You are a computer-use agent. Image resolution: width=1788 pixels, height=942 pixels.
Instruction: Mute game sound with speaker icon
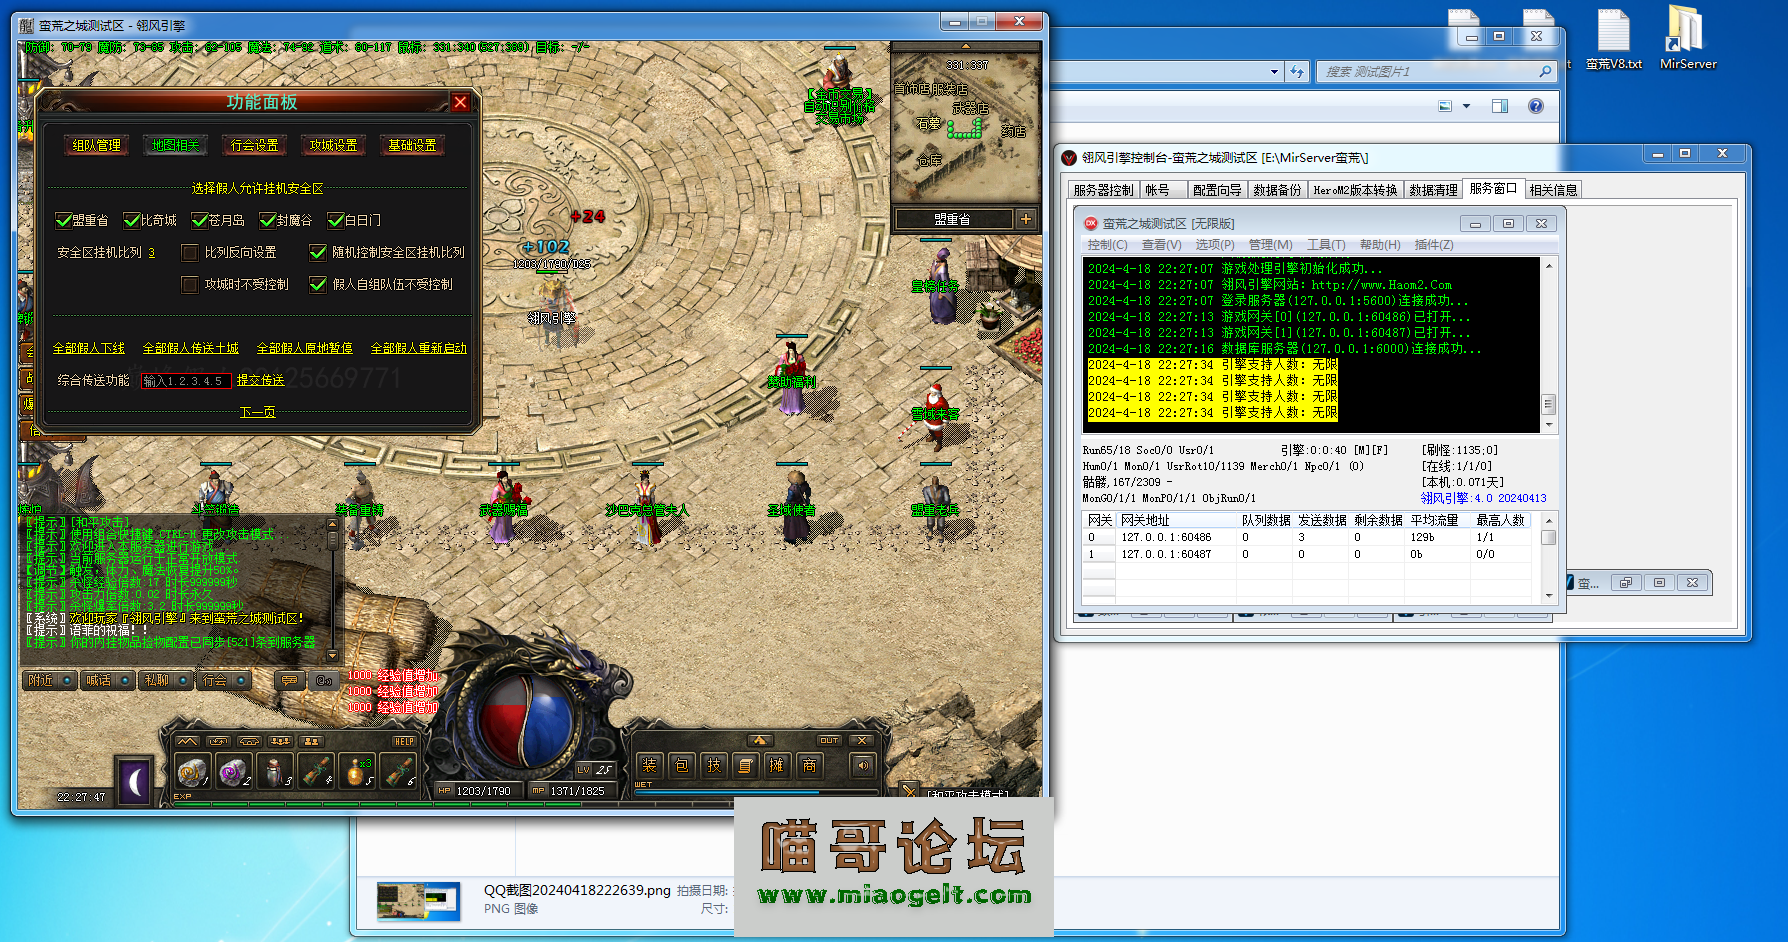862,765
